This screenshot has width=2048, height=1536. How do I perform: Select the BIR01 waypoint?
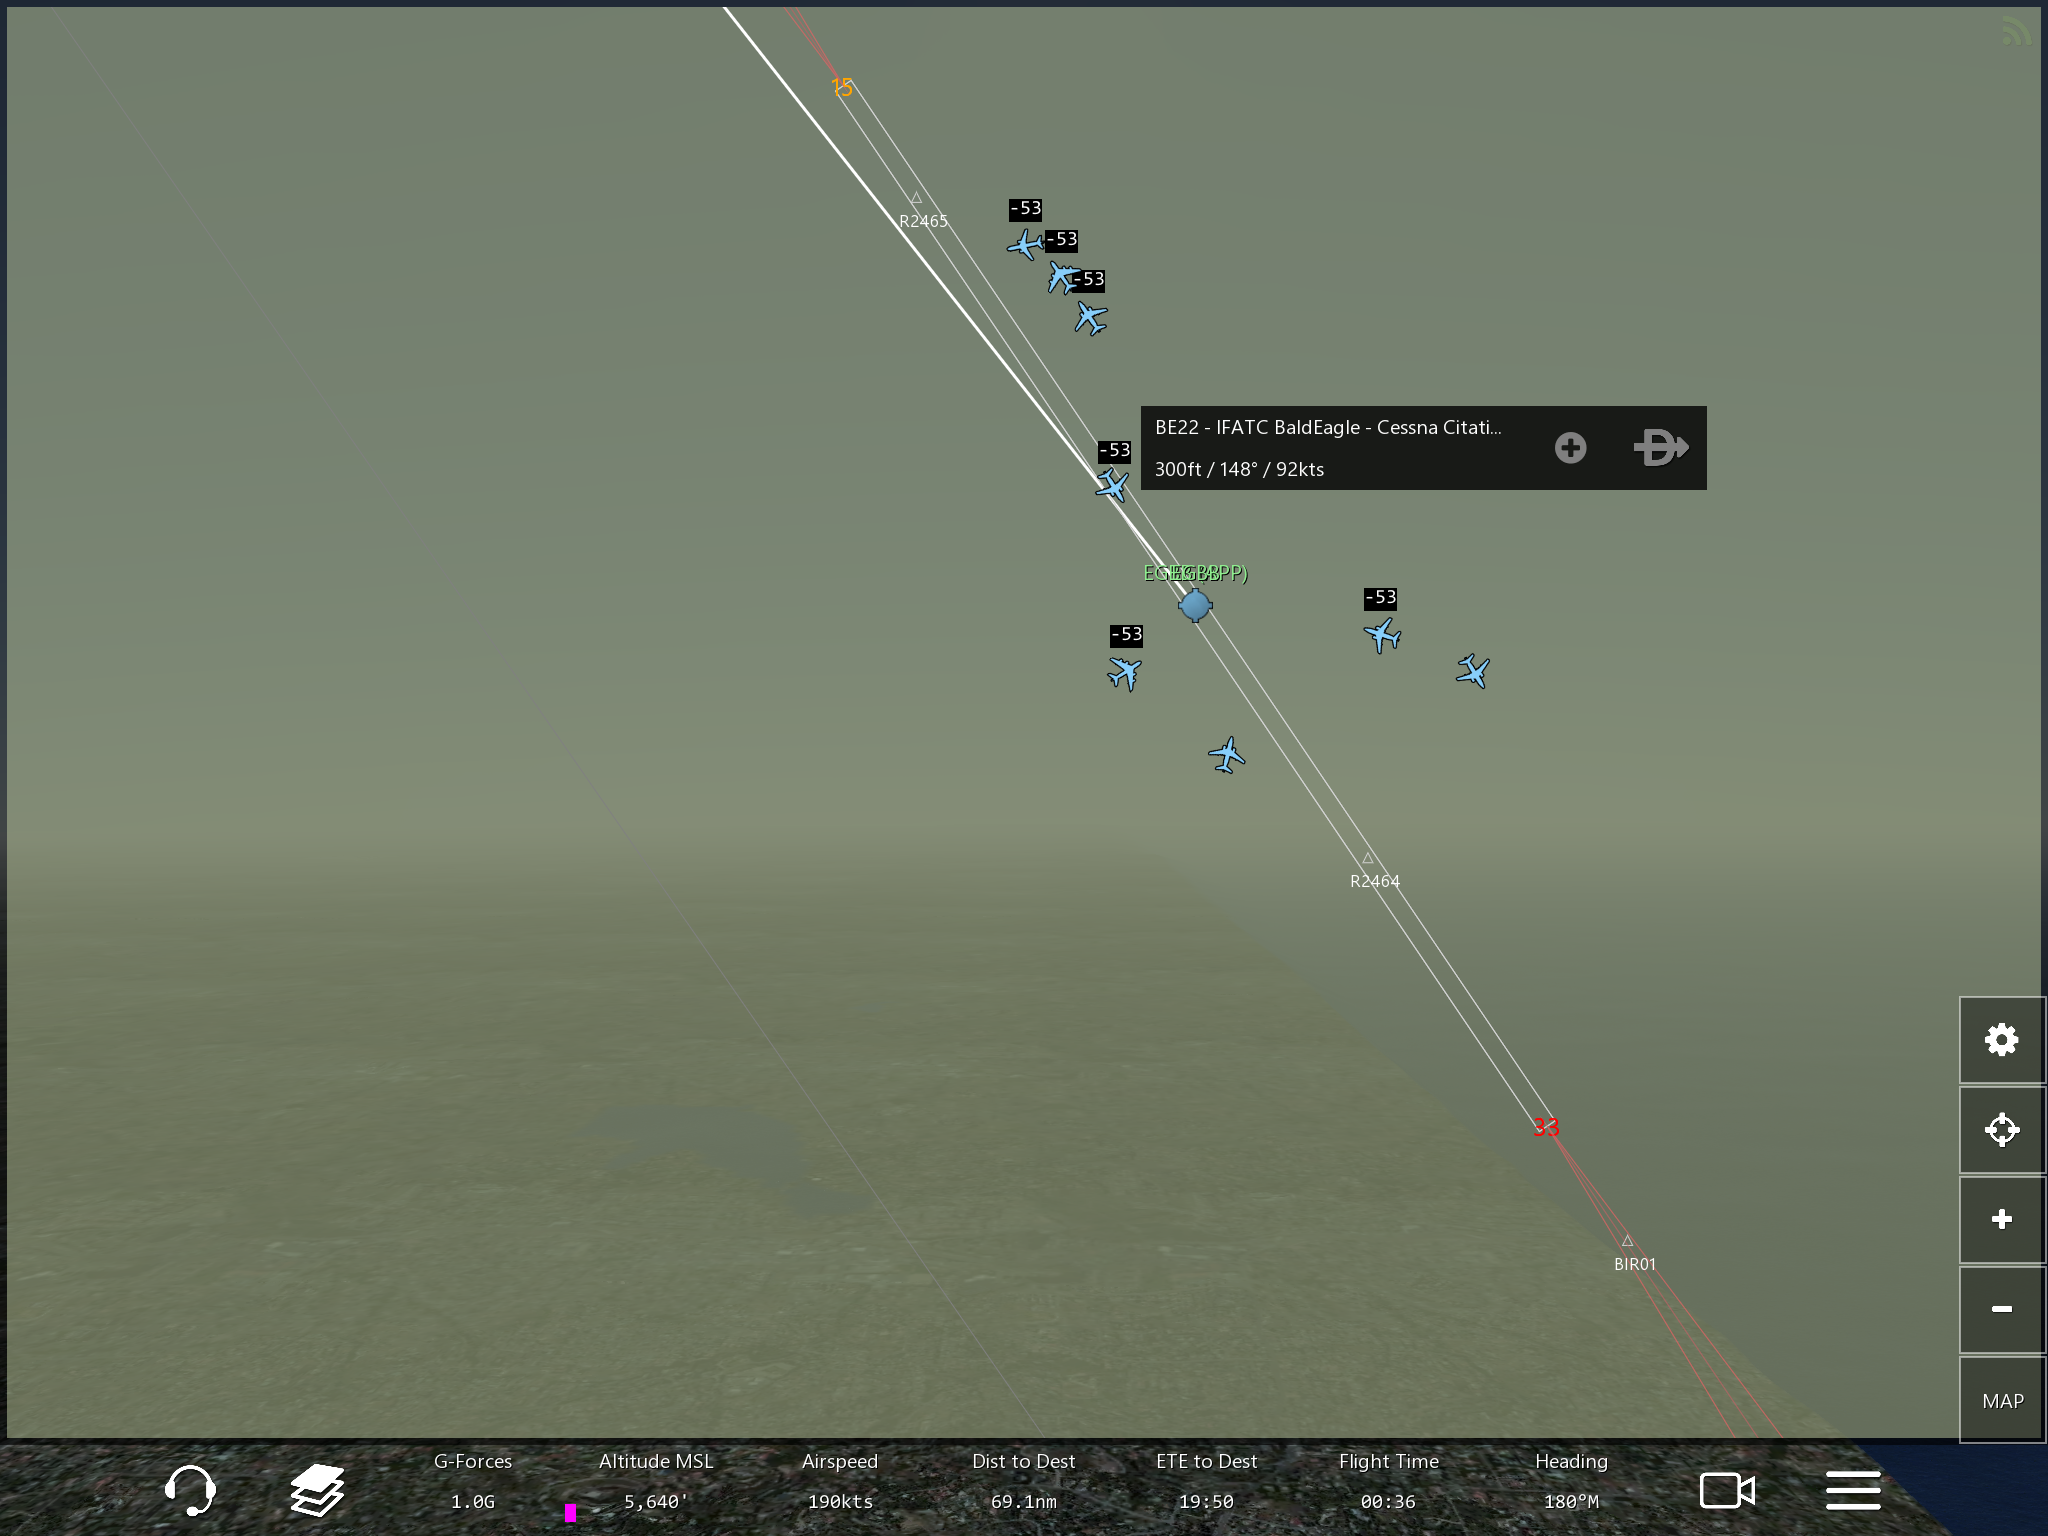(1627, 1242)
